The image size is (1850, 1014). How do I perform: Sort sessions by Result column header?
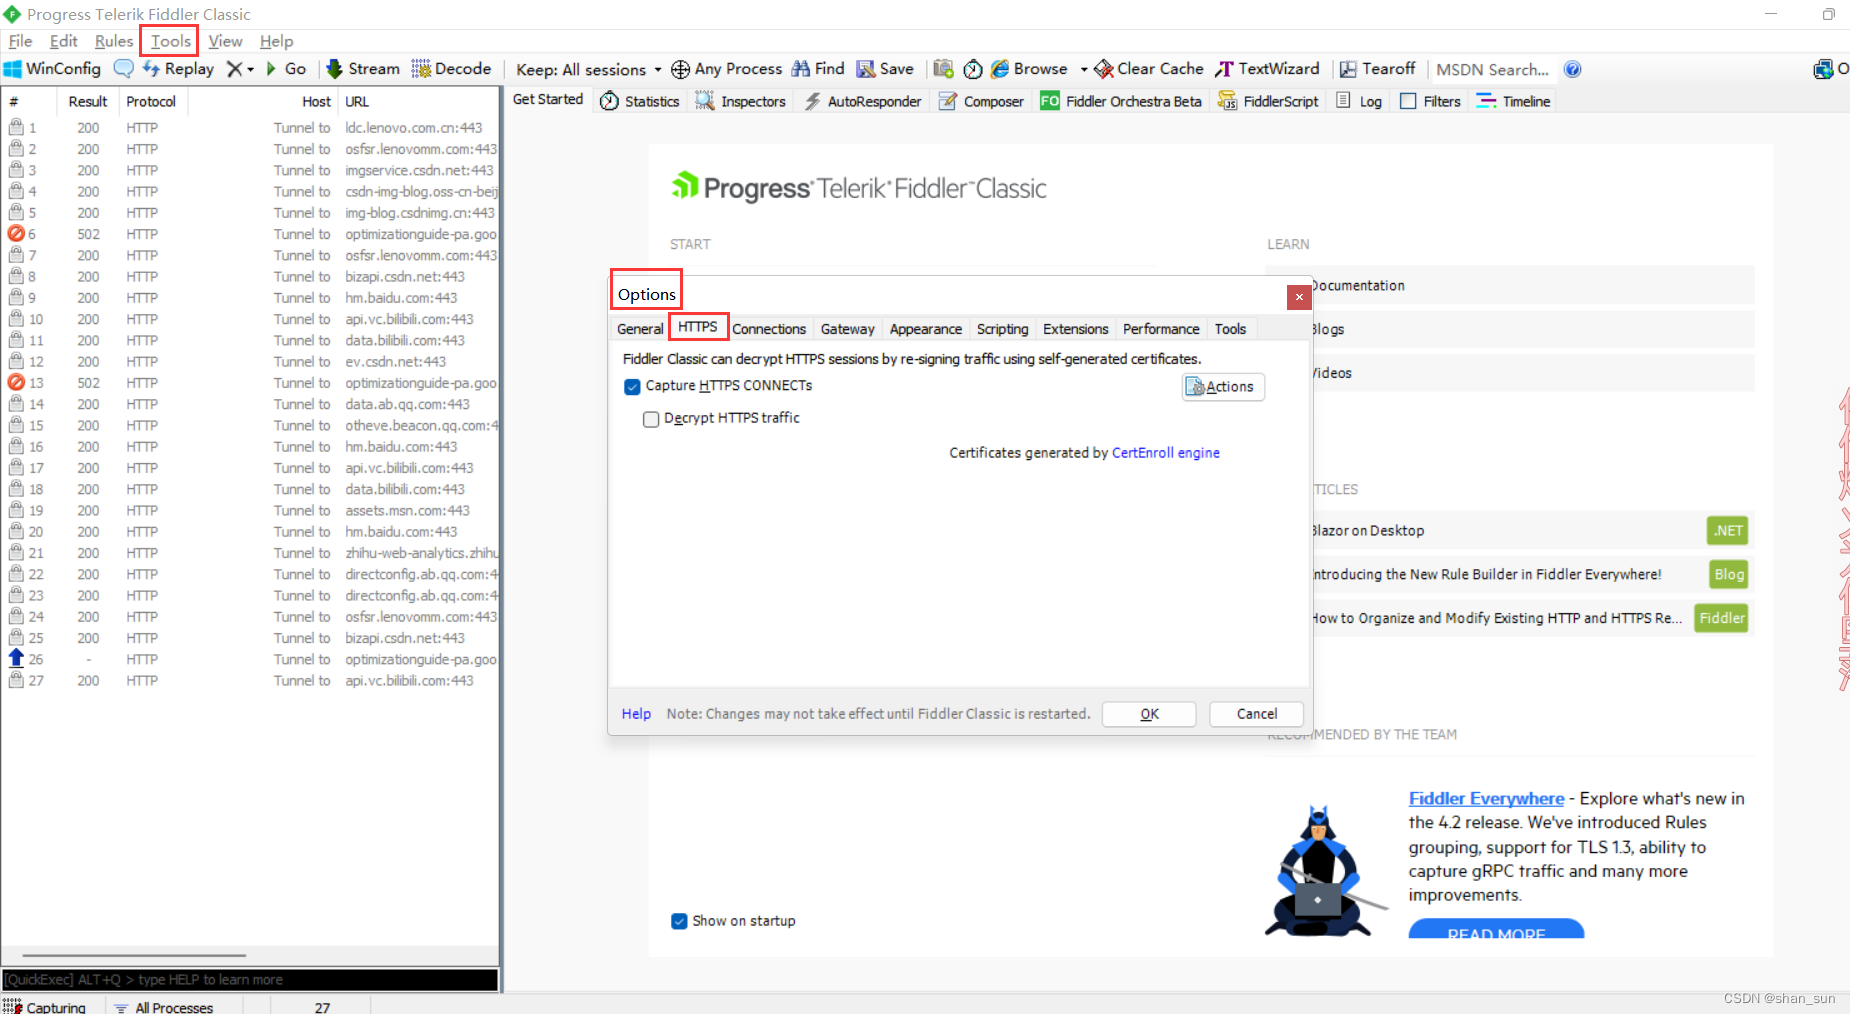[x=88, y=102]
